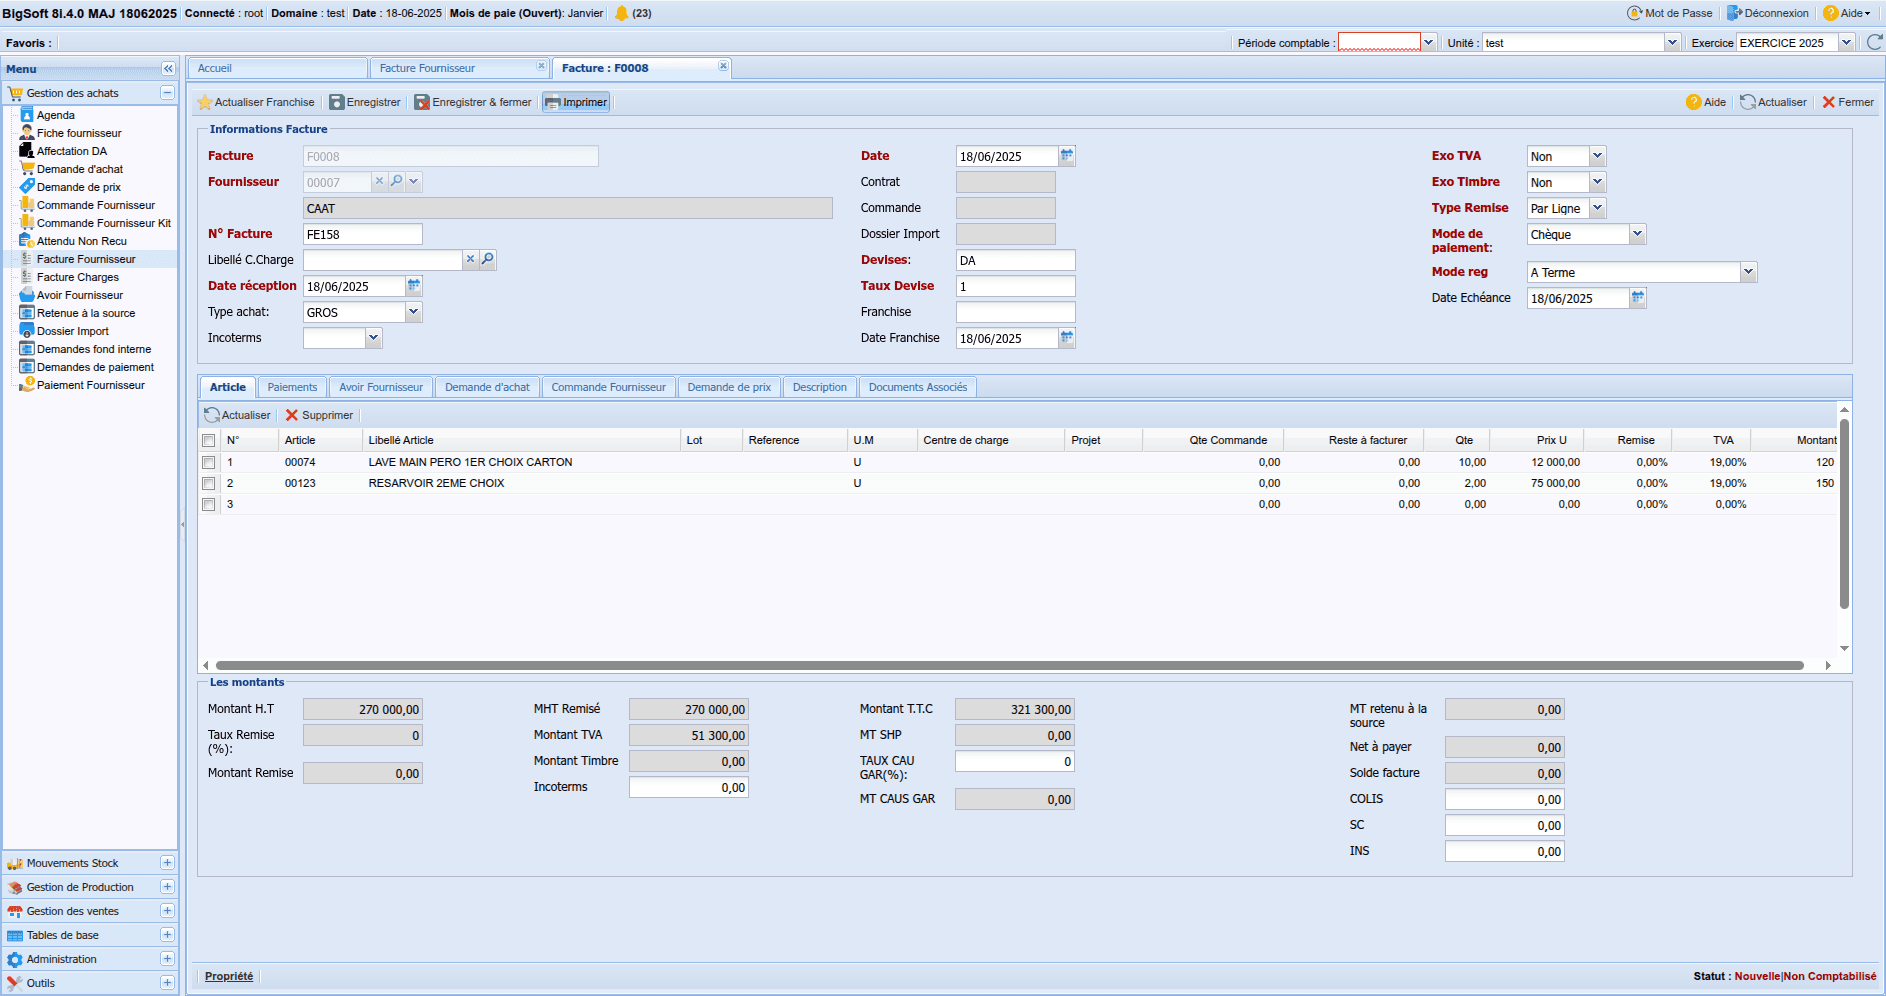Search Fournisseur with magnifier icon
This screenshot has height=996, width=1886.
[397, 181]
